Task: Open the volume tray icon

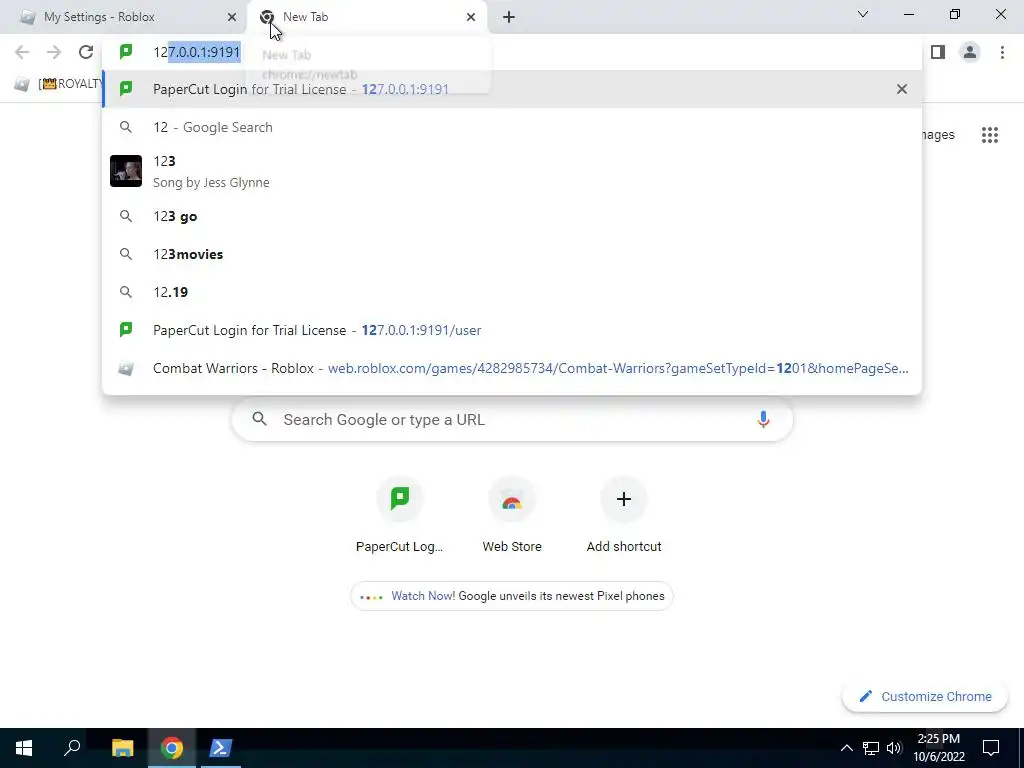Action: [894, 748]
